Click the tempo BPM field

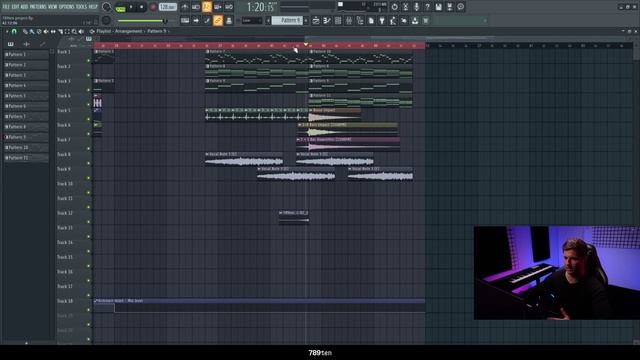[167, 7]
